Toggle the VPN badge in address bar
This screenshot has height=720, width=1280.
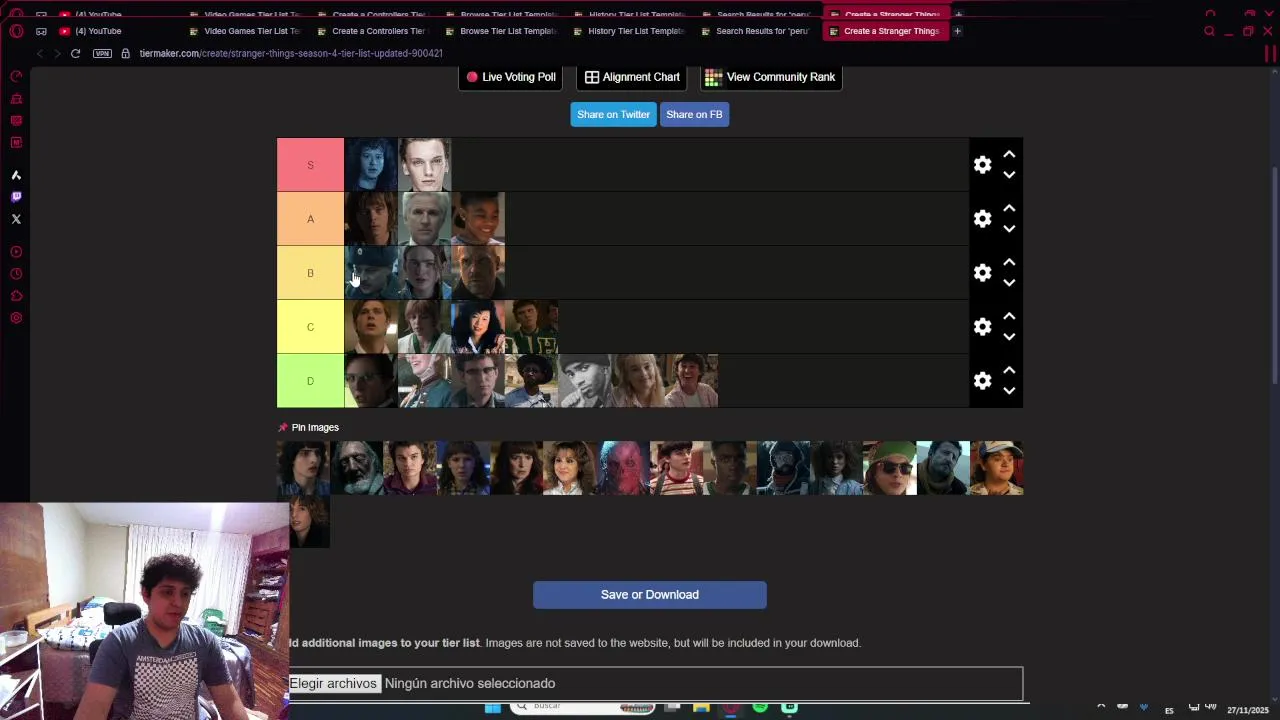pos(102,53)
